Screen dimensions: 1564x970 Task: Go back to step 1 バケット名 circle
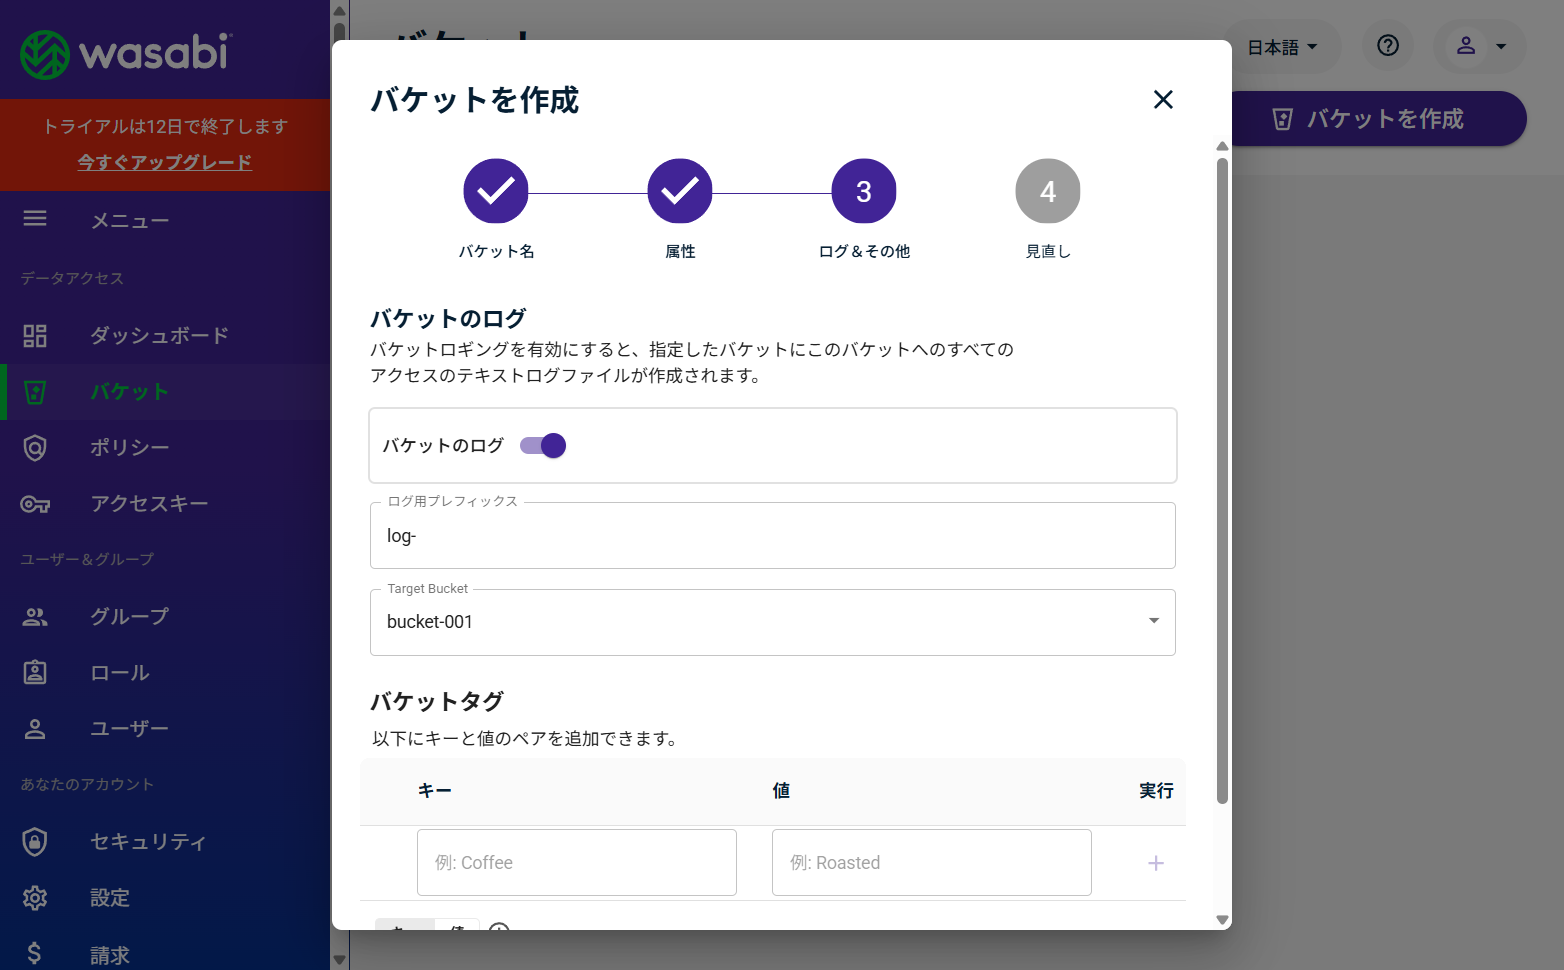point(496,191)
